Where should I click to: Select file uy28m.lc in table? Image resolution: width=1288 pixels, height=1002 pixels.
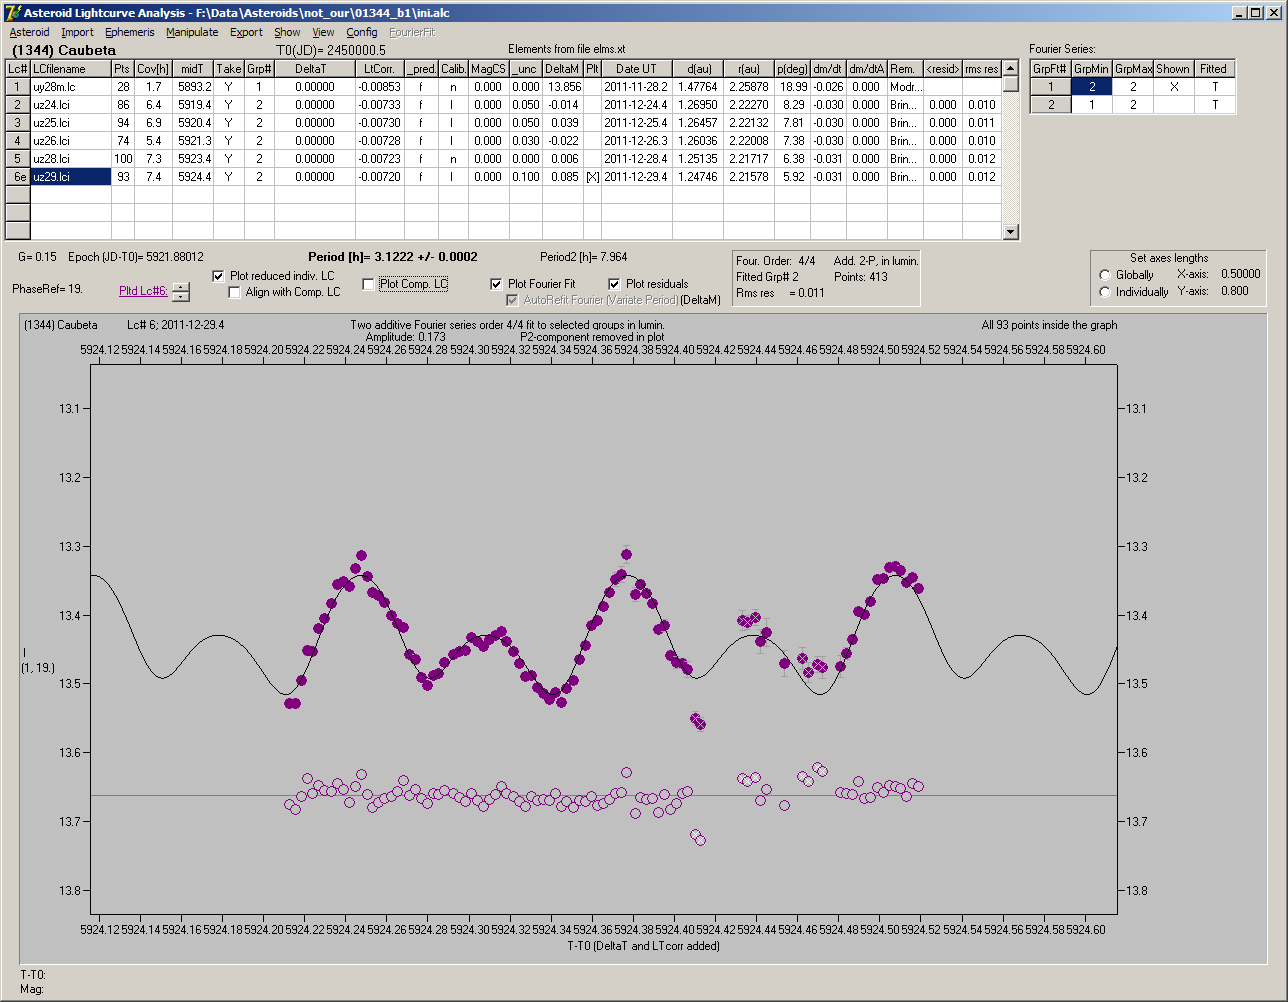point(70,87)
